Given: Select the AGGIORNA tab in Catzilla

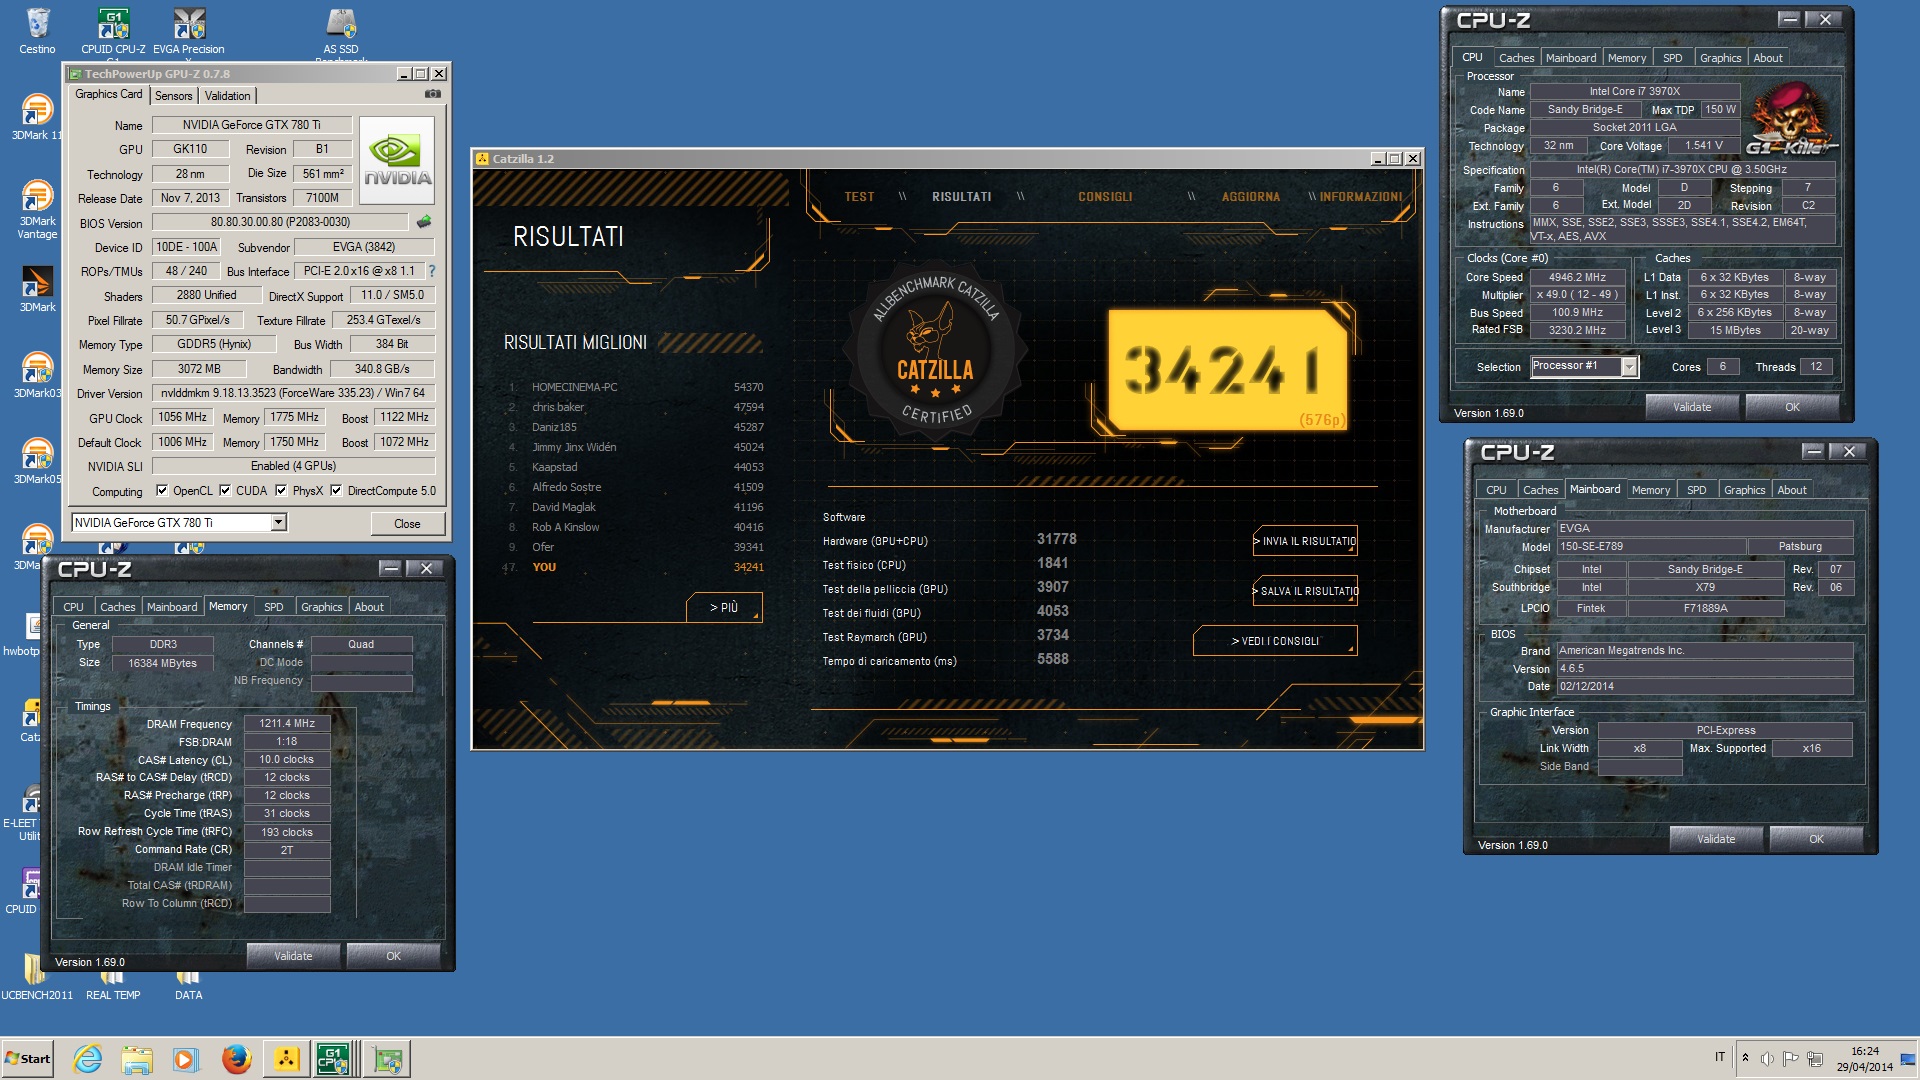Looking at the screenshot, I should coord(1250,197).
